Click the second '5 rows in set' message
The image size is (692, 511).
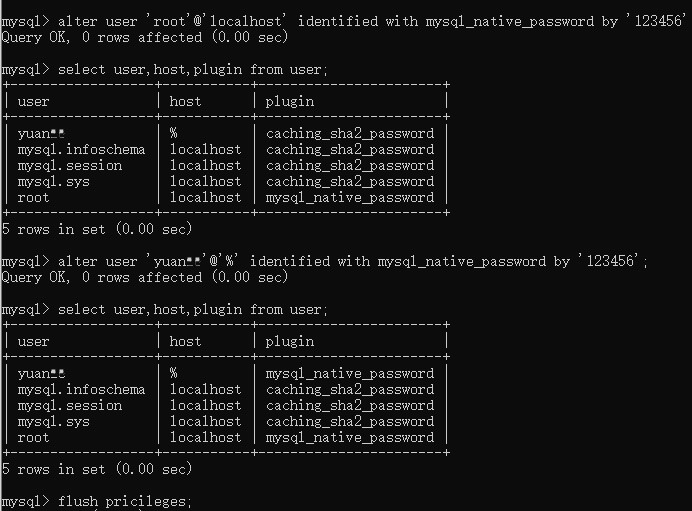97,469
